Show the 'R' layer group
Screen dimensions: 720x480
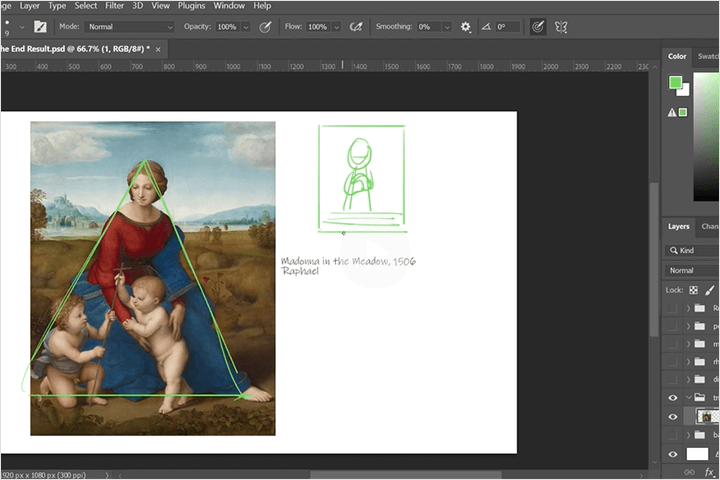pos(672,308)
